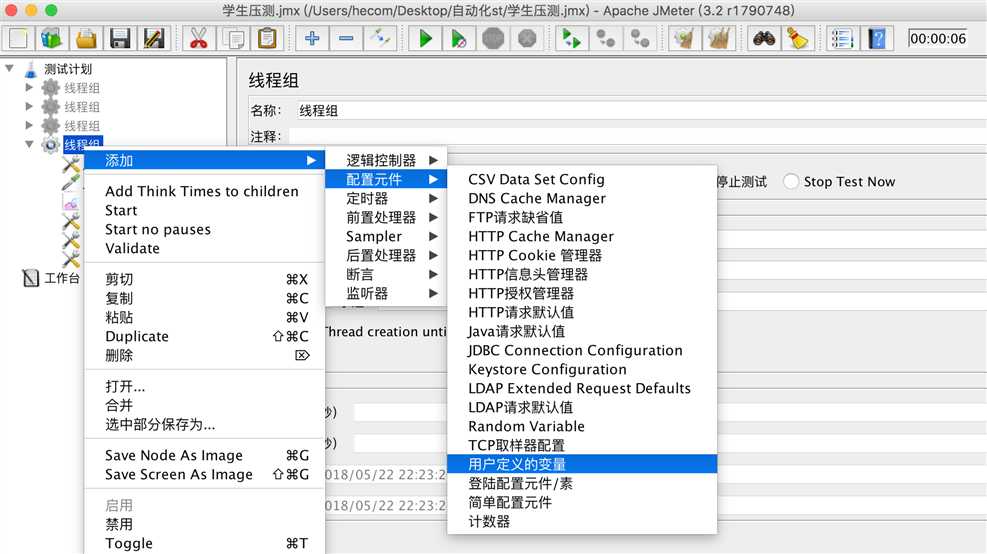
Task: Open the 监听器 submenu
Action: [386, 293]
